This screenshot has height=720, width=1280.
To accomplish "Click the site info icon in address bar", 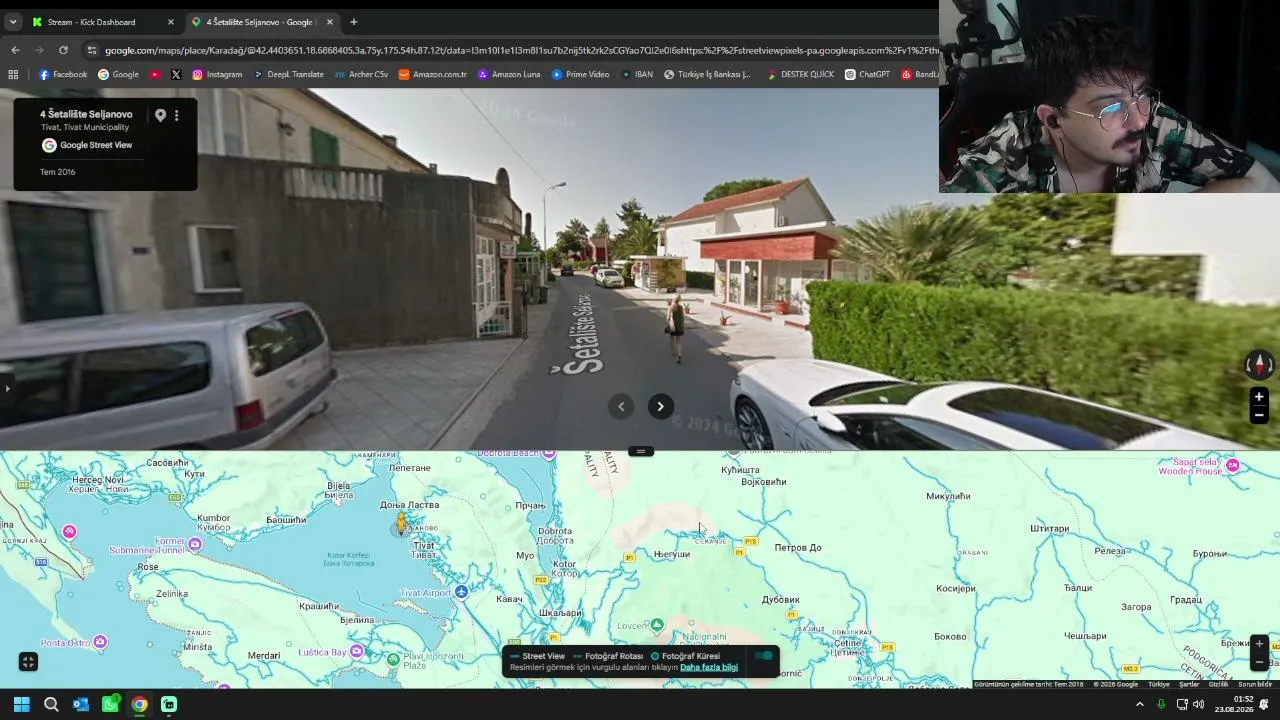I will pos(92,50).
